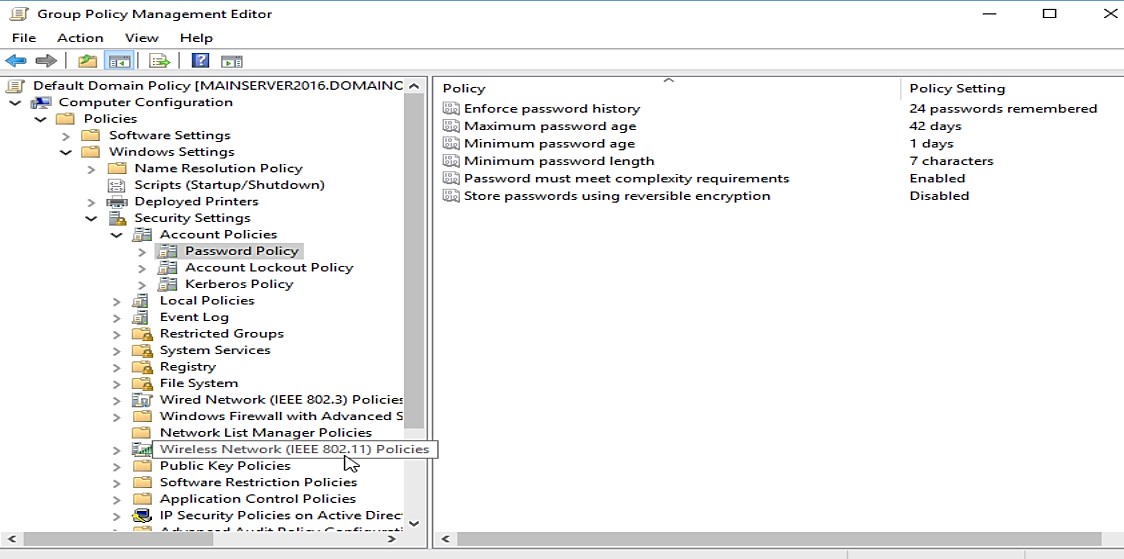Viewport: 1124px width, 559px height.
Task: Click the Export List toolbar icon
Action: click(159, 61)
